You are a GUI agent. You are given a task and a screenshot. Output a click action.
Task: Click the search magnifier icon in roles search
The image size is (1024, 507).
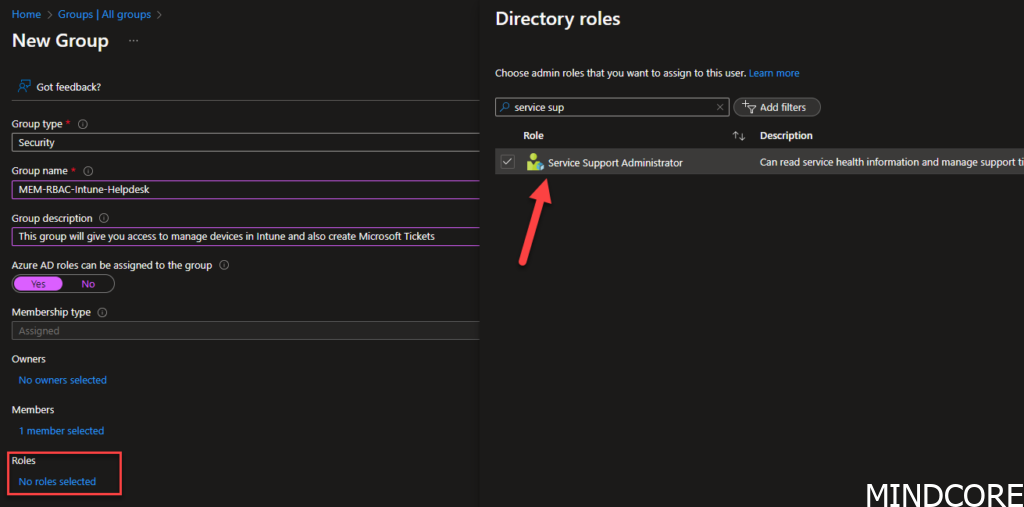pyautogui.click(x=504, y=107)
